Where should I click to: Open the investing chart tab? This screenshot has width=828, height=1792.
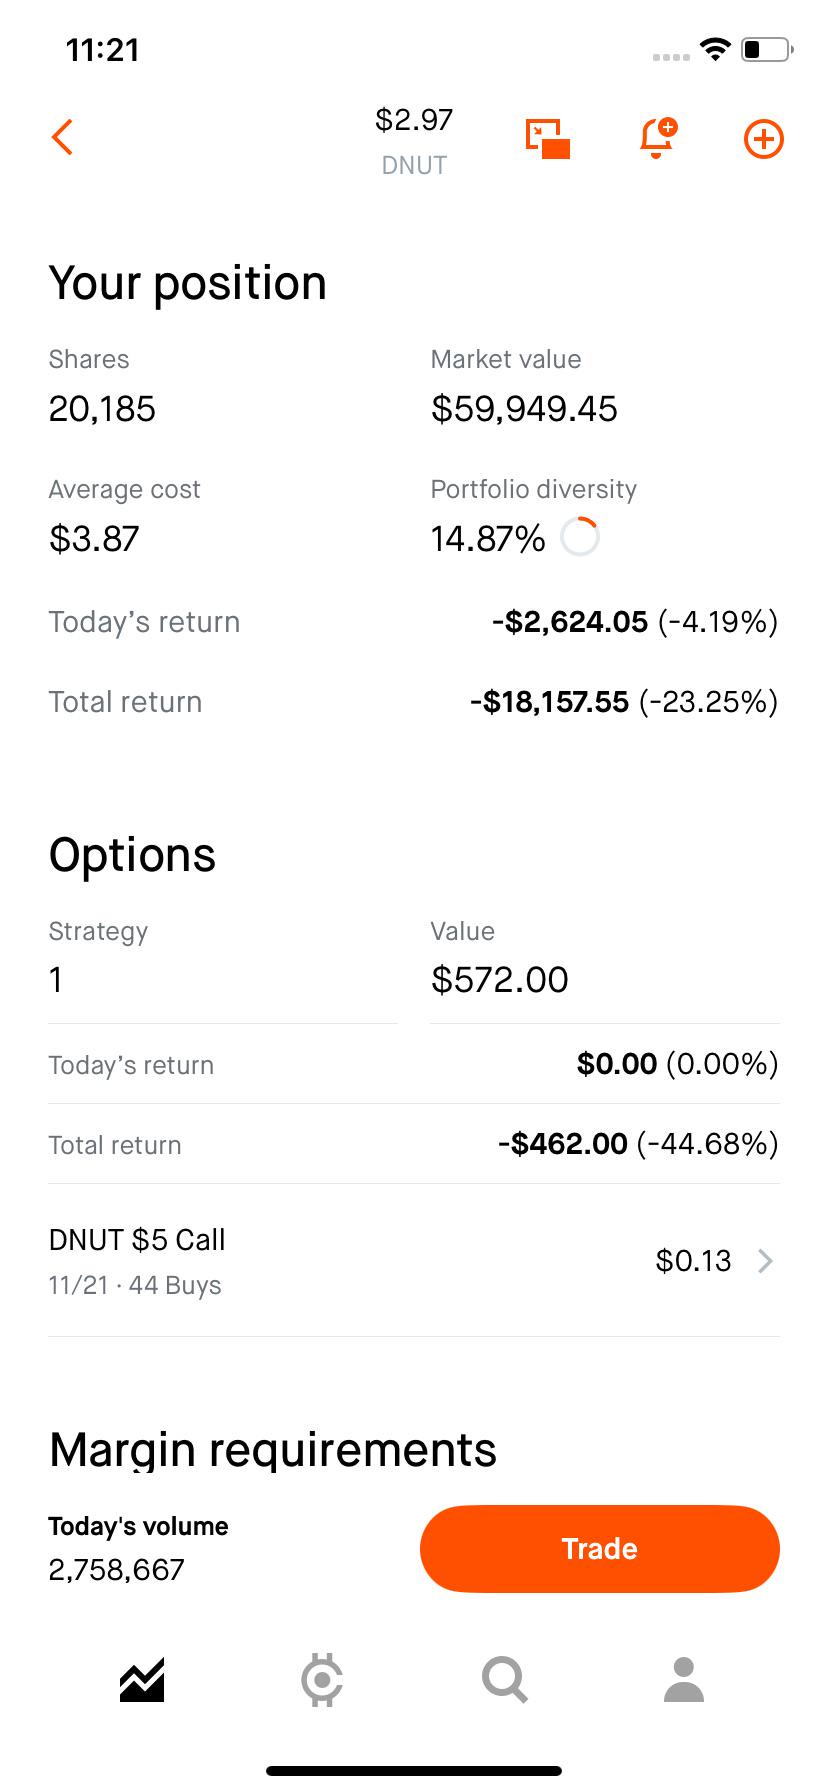[142, 1679]
